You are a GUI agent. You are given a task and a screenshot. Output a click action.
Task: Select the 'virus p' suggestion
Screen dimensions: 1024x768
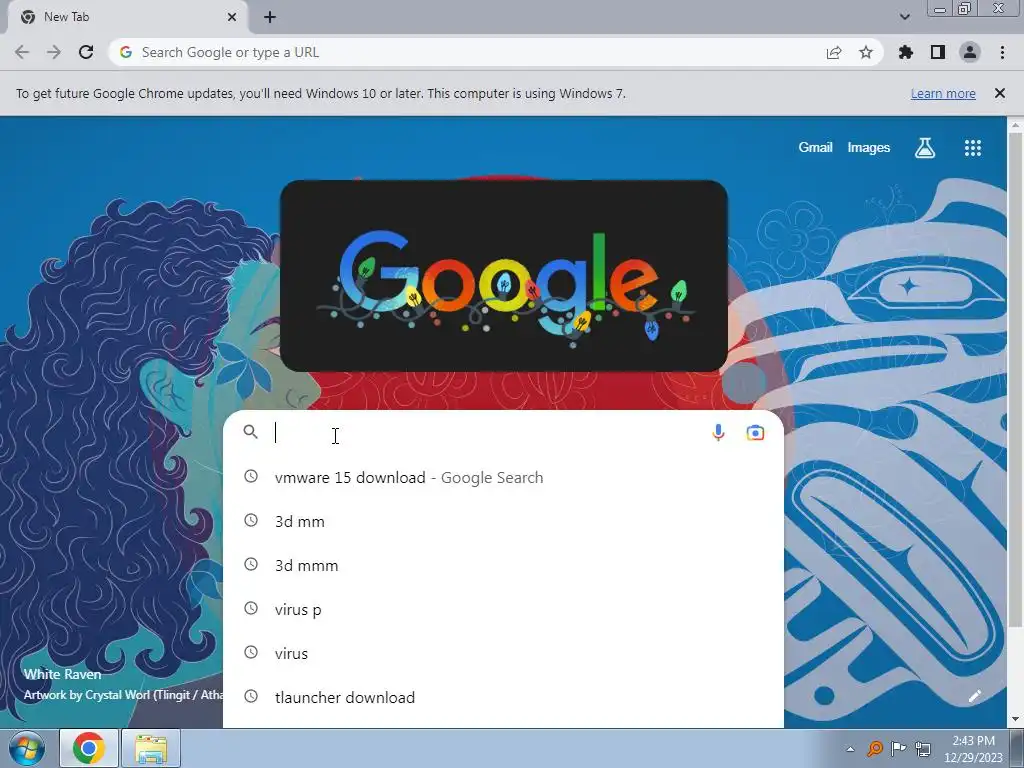[x=503, y=609]
